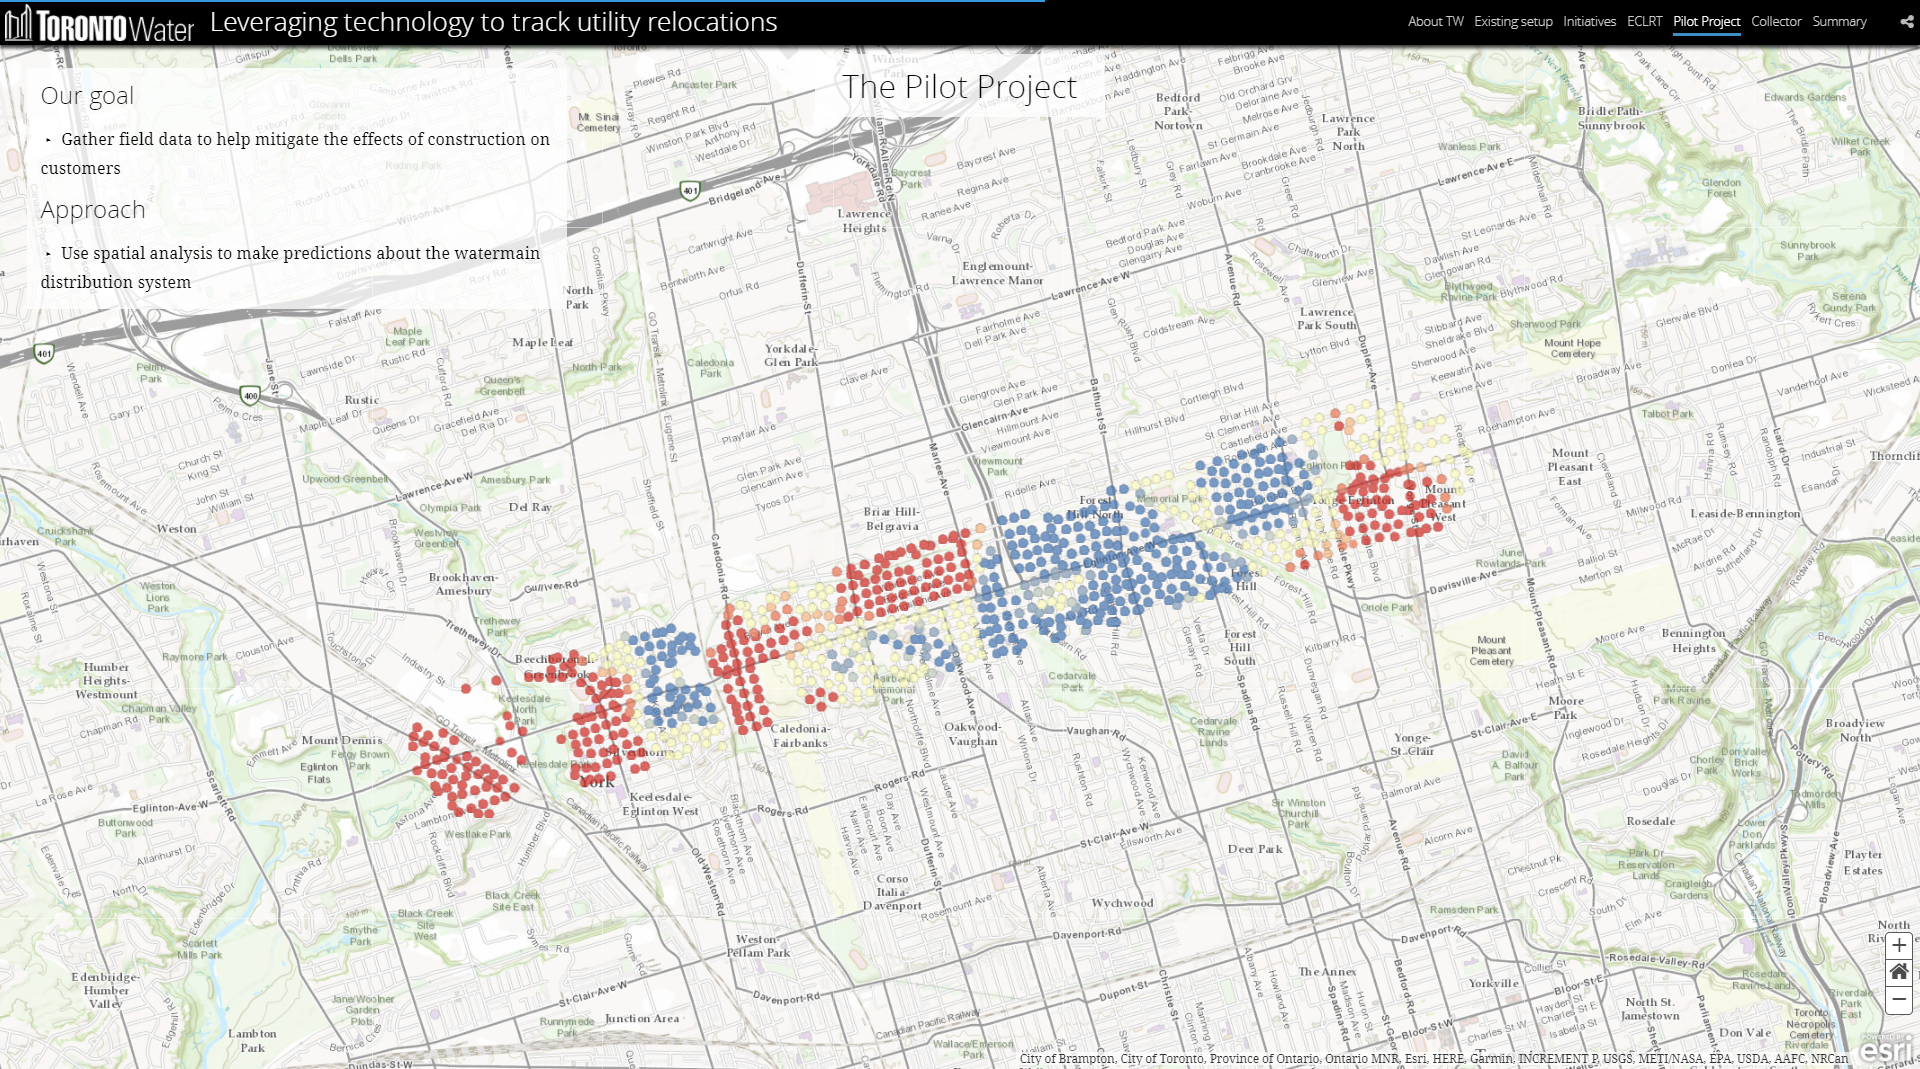Open the share options icon

1906,22
